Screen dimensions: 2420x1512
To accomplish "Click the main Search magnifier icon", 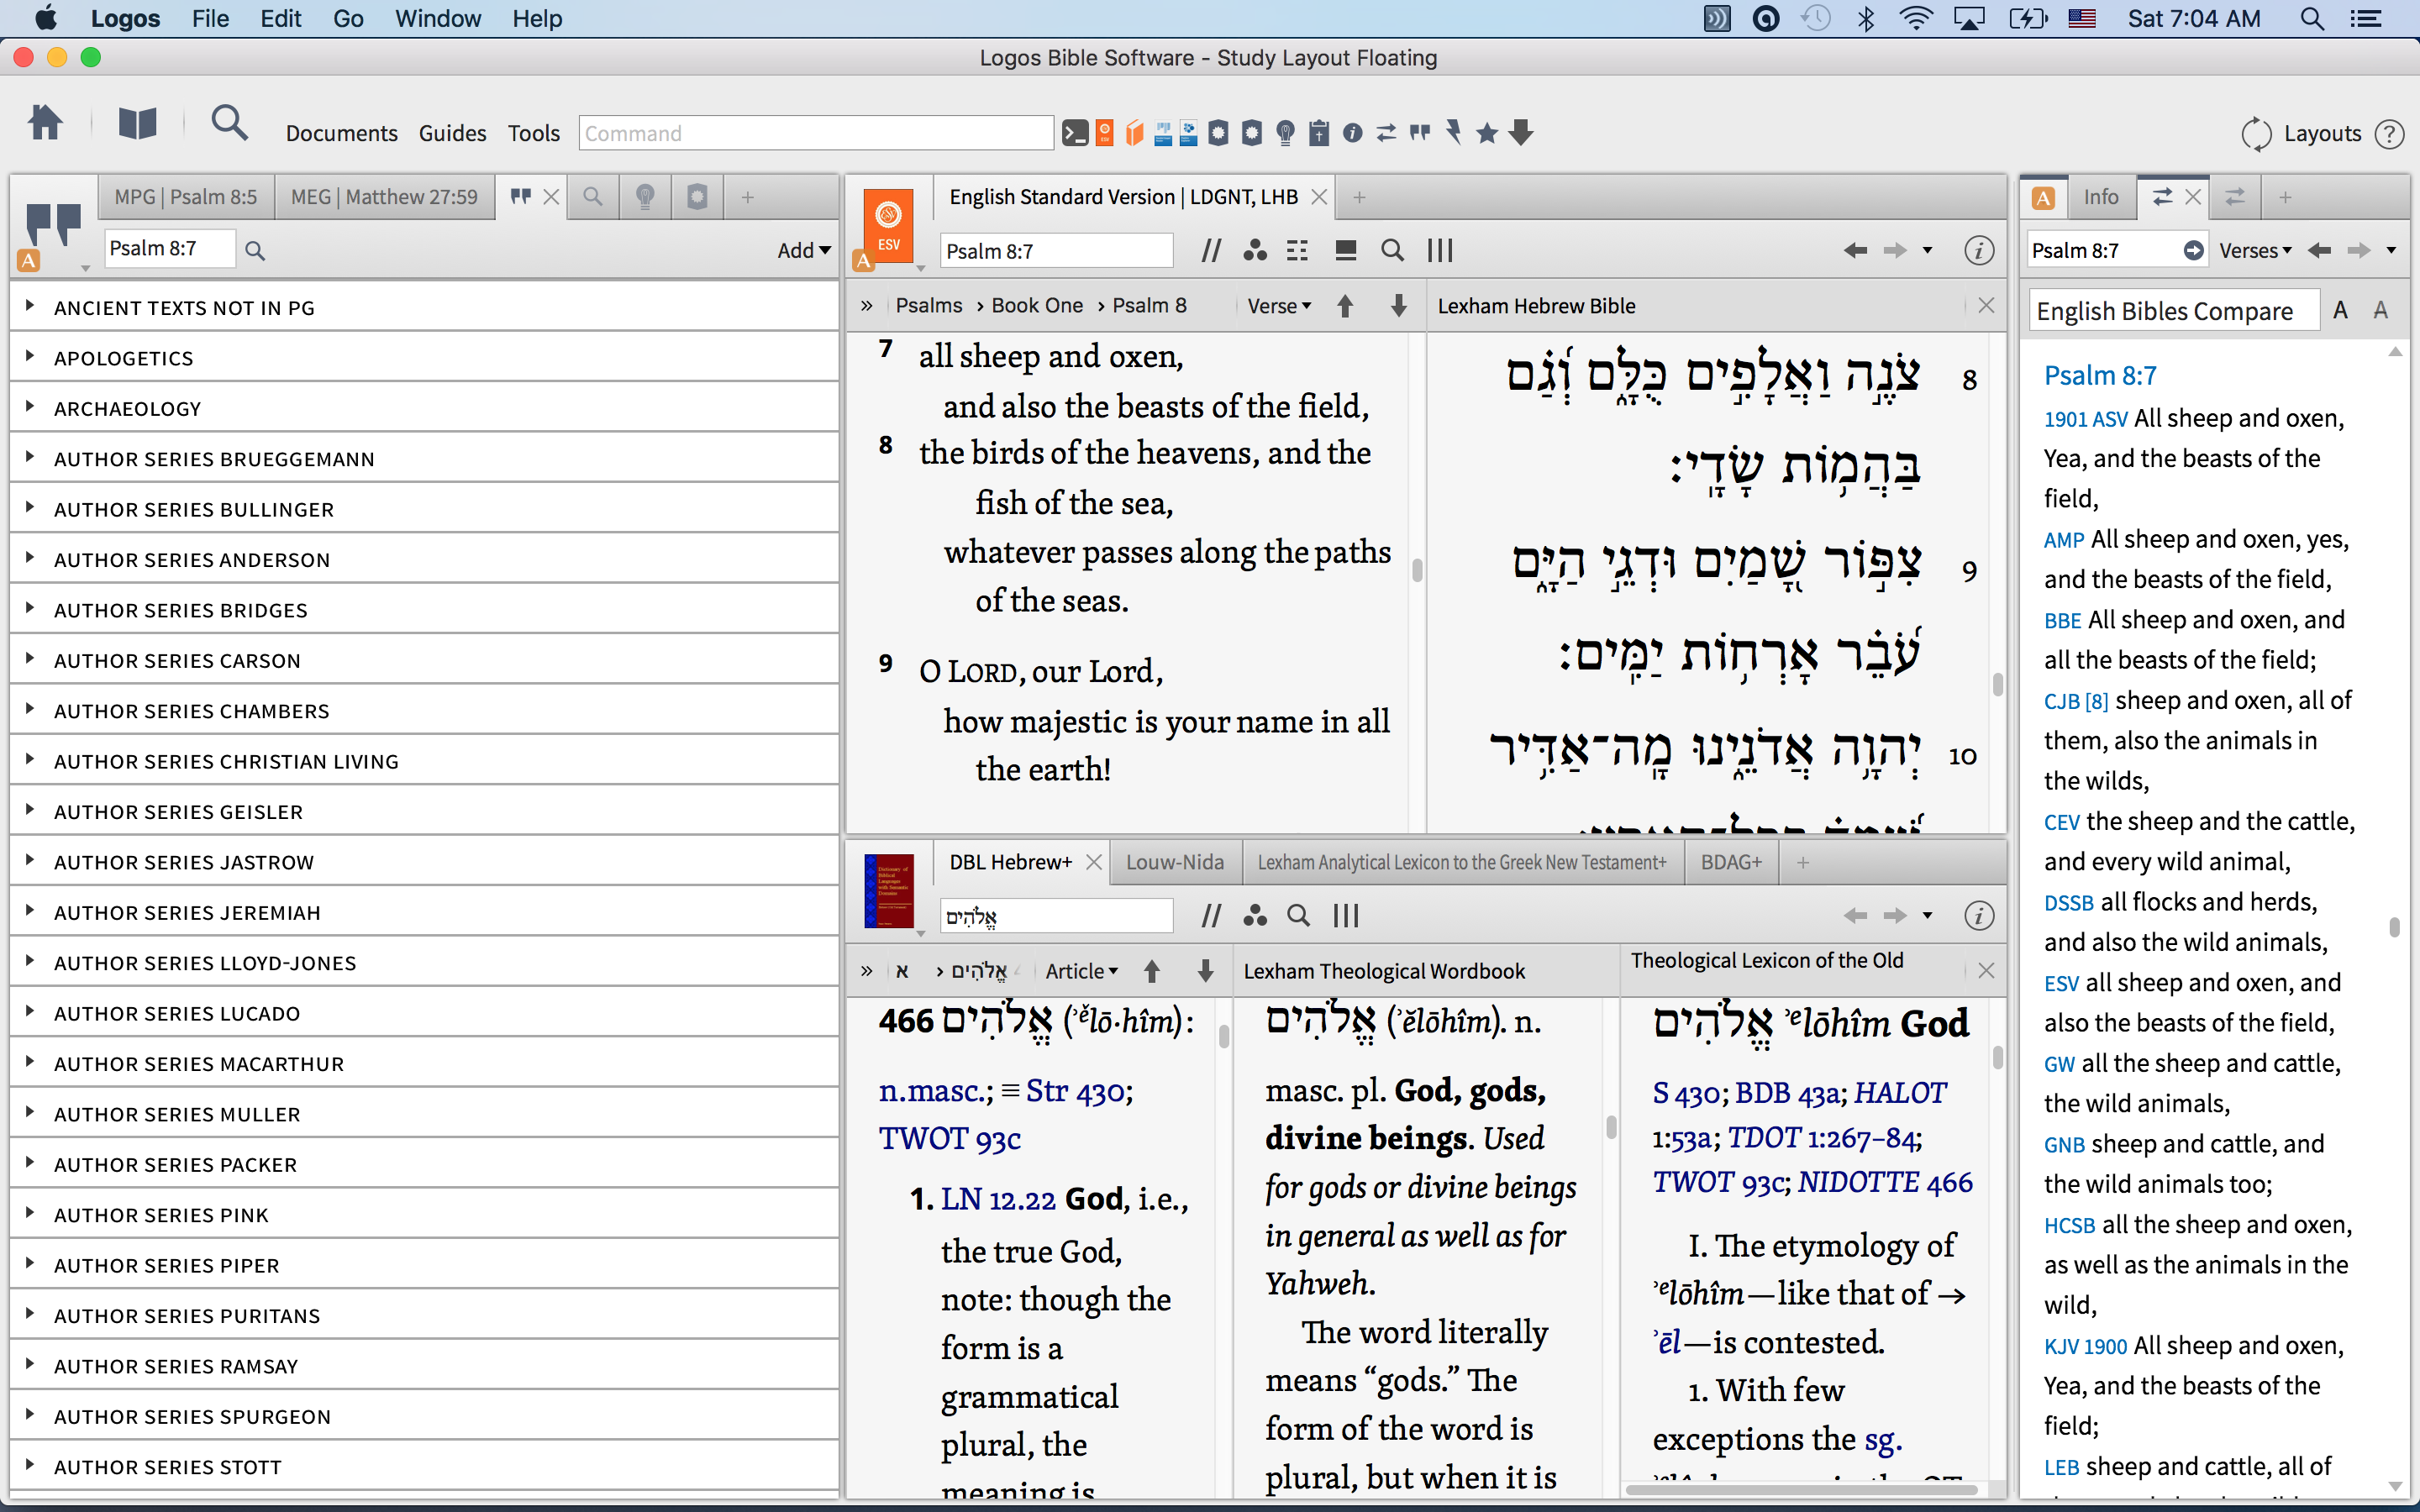I will point(229,124).
